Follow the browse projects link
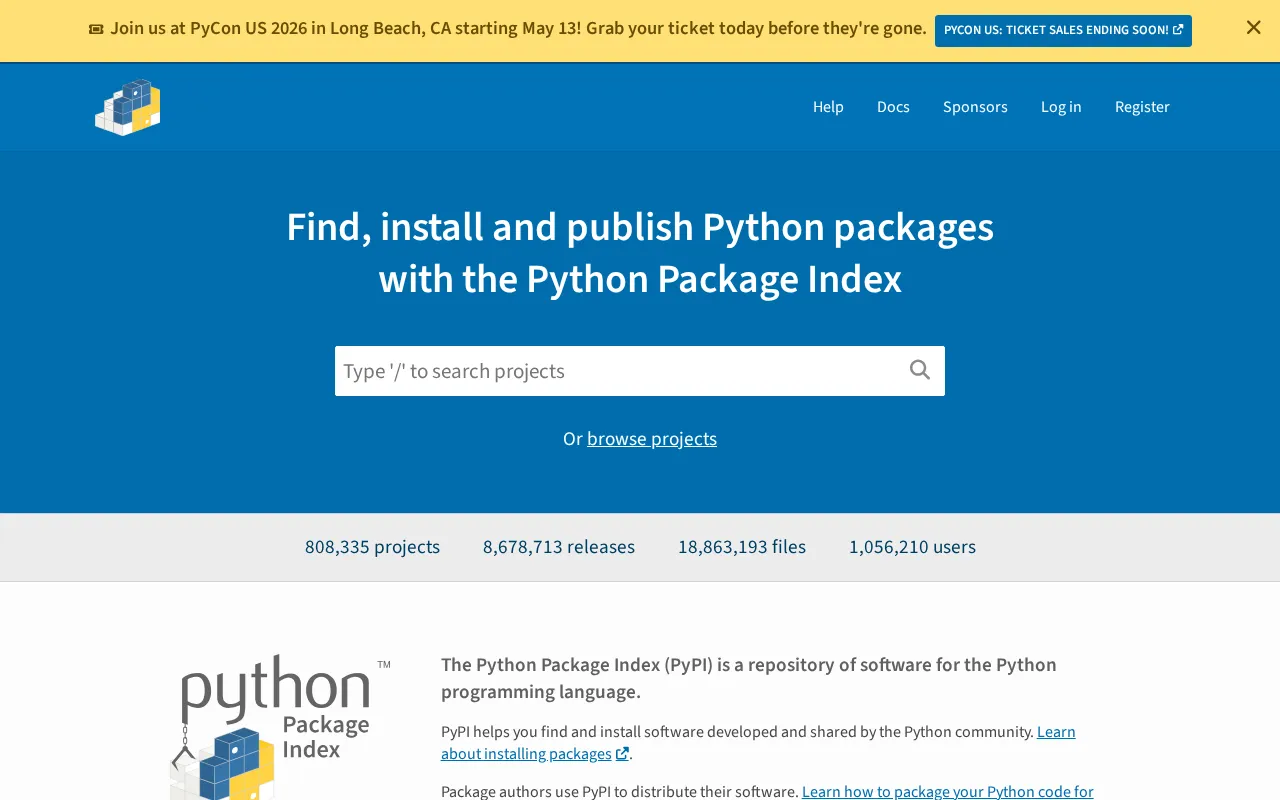 point(652,439)
